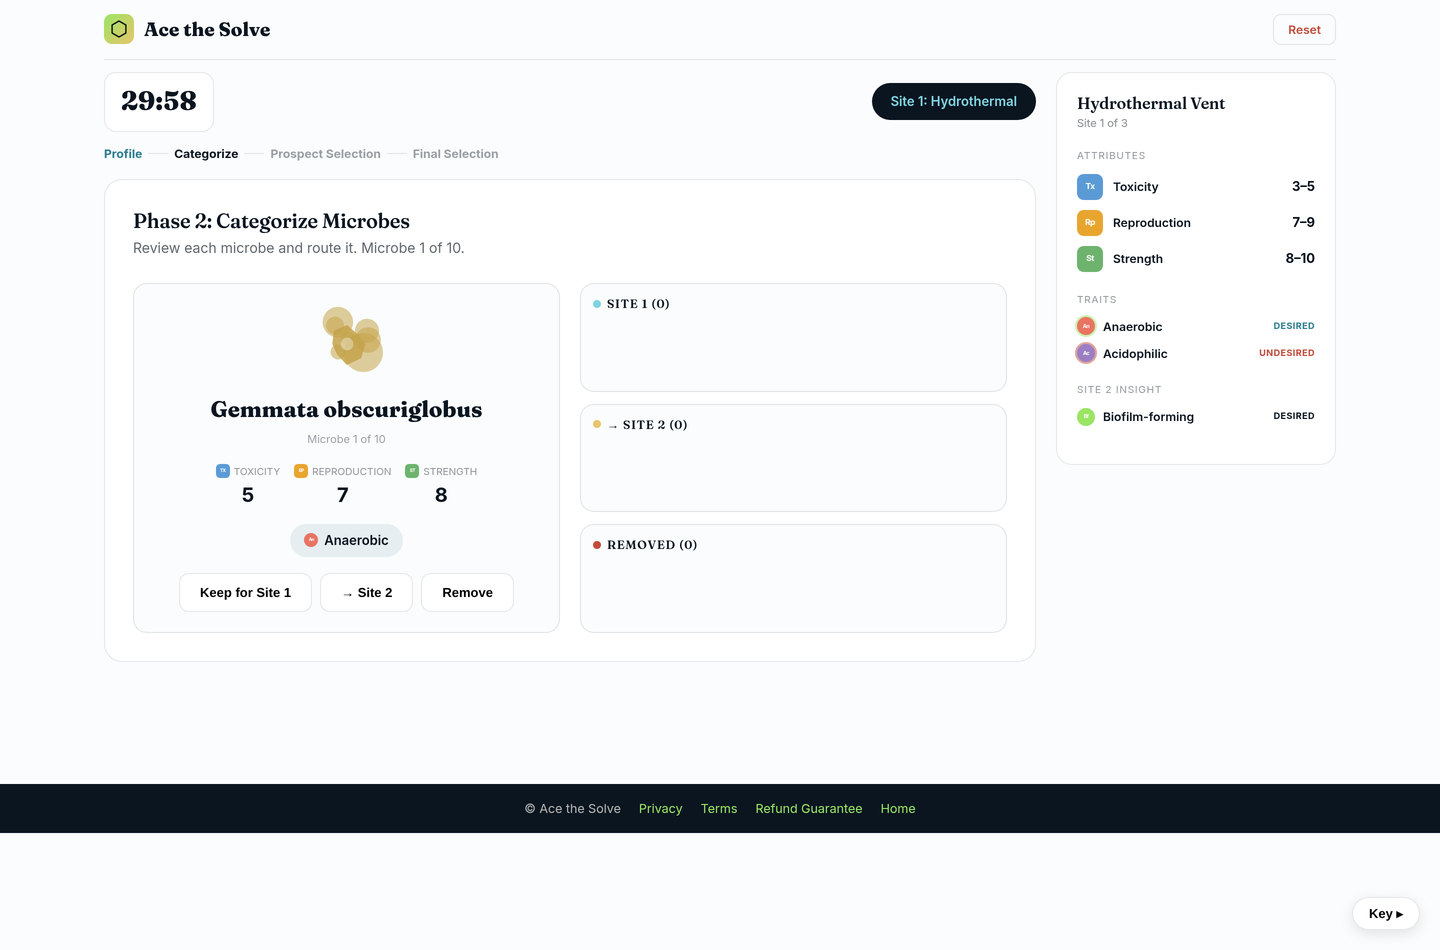1440x950 pixels.
Task: Click the DESIRED tag next to Biofilm-forming
Action: point(1294,416)
